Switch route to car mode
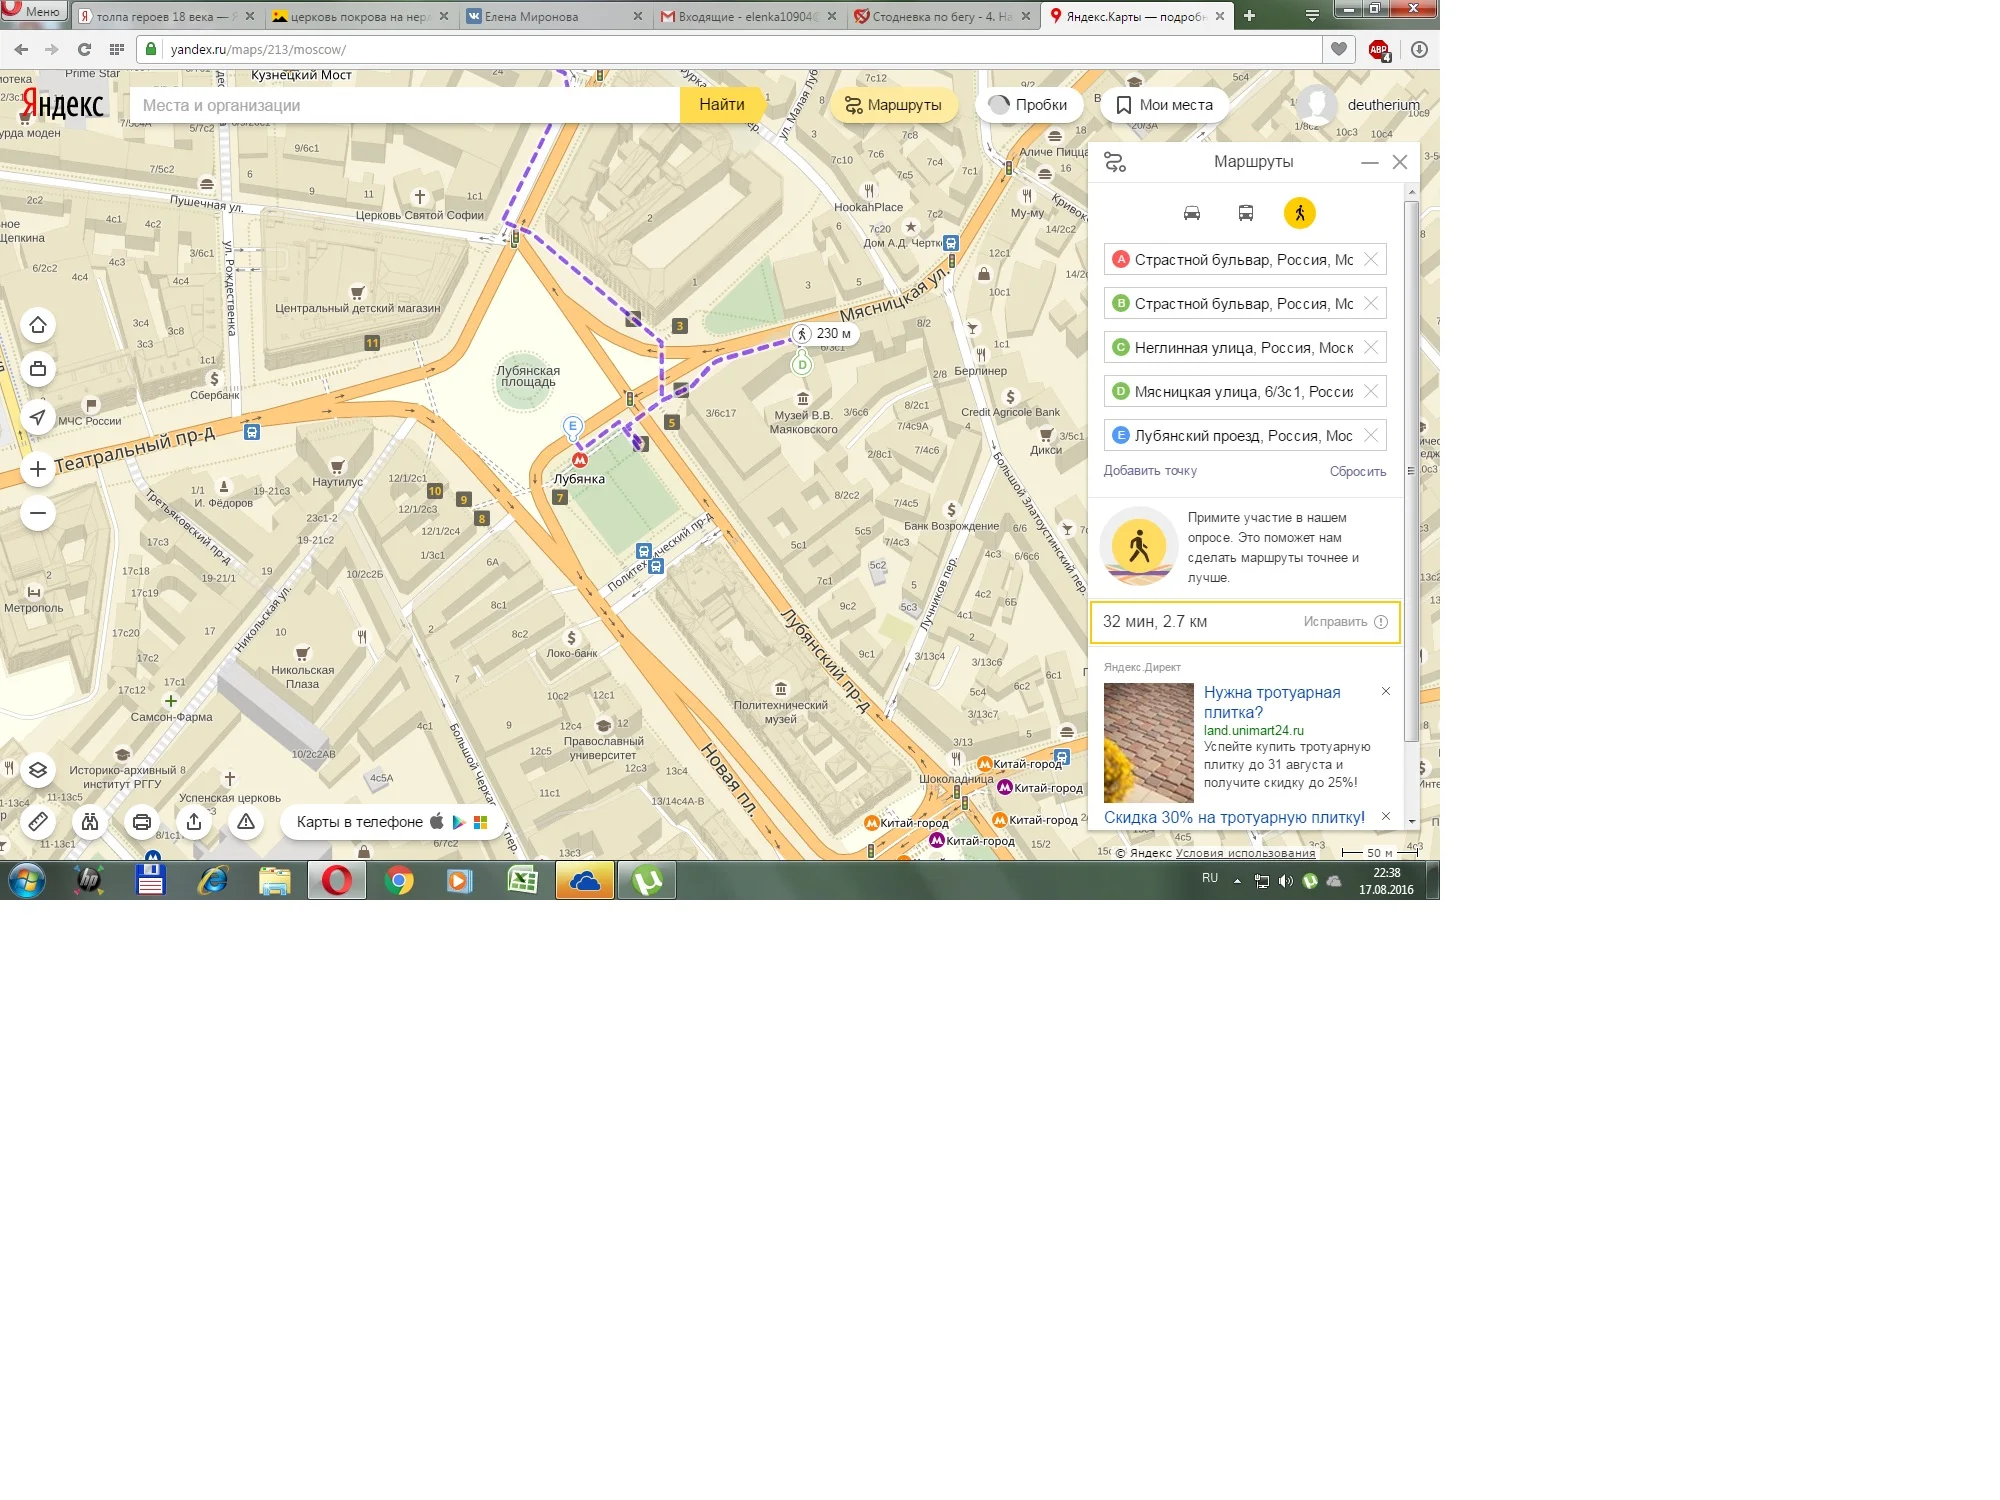 click(1190, 212)
